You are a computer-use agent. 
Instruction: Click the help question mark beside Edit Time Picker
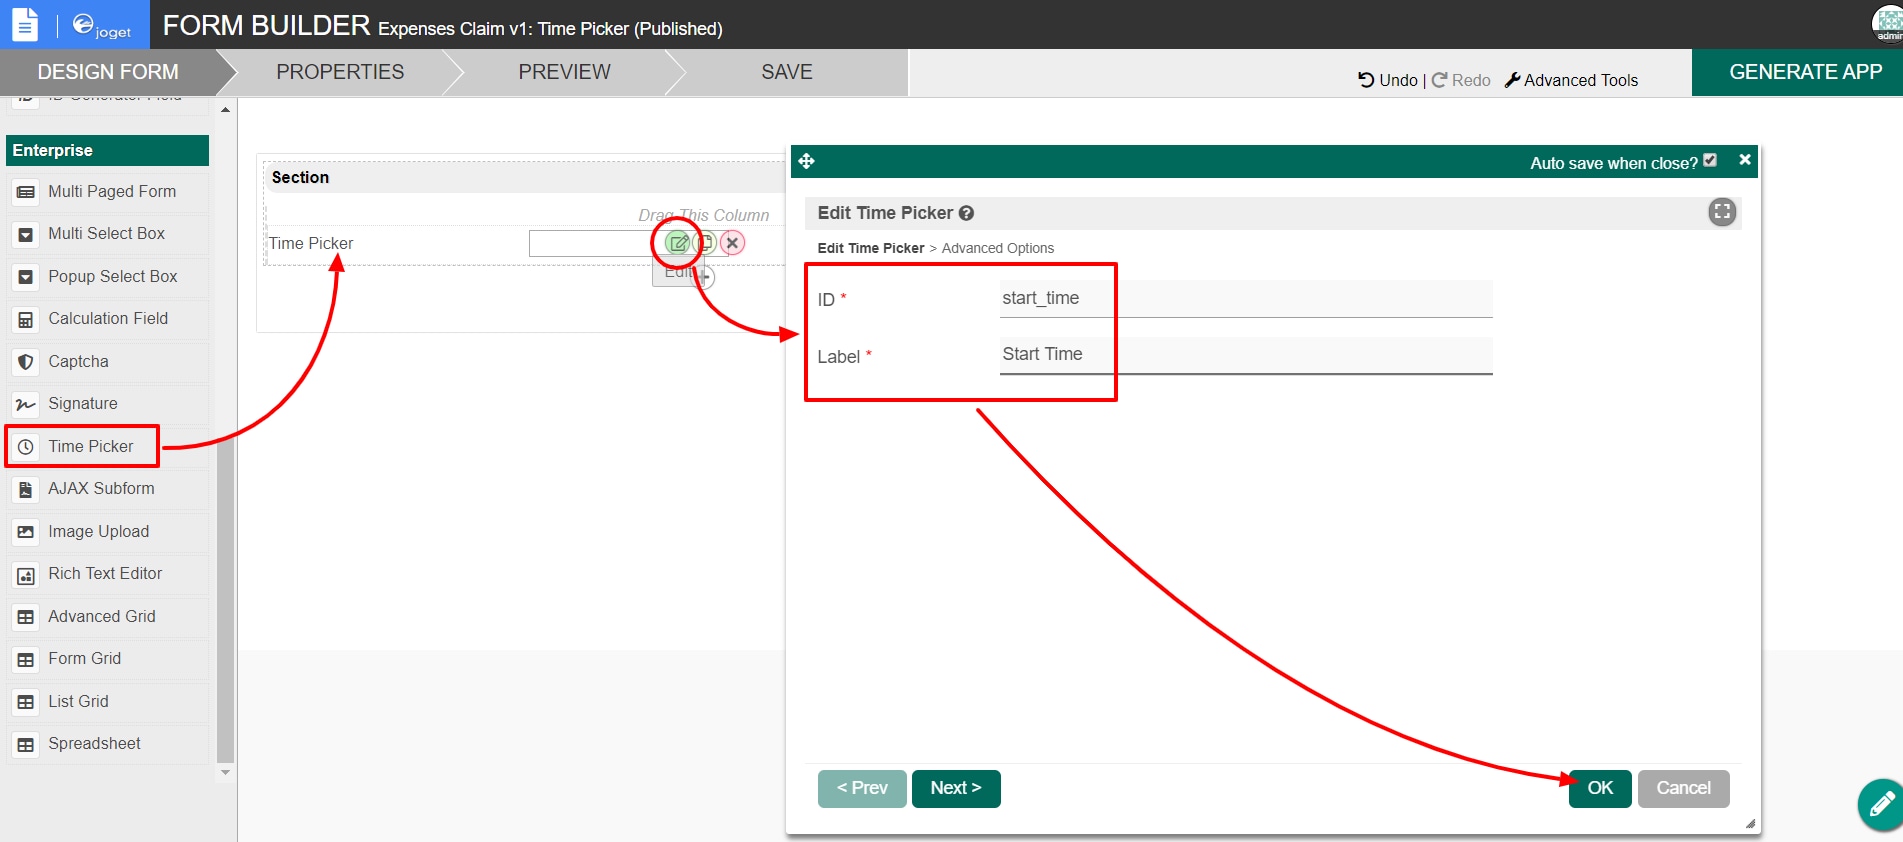(966, 213)
